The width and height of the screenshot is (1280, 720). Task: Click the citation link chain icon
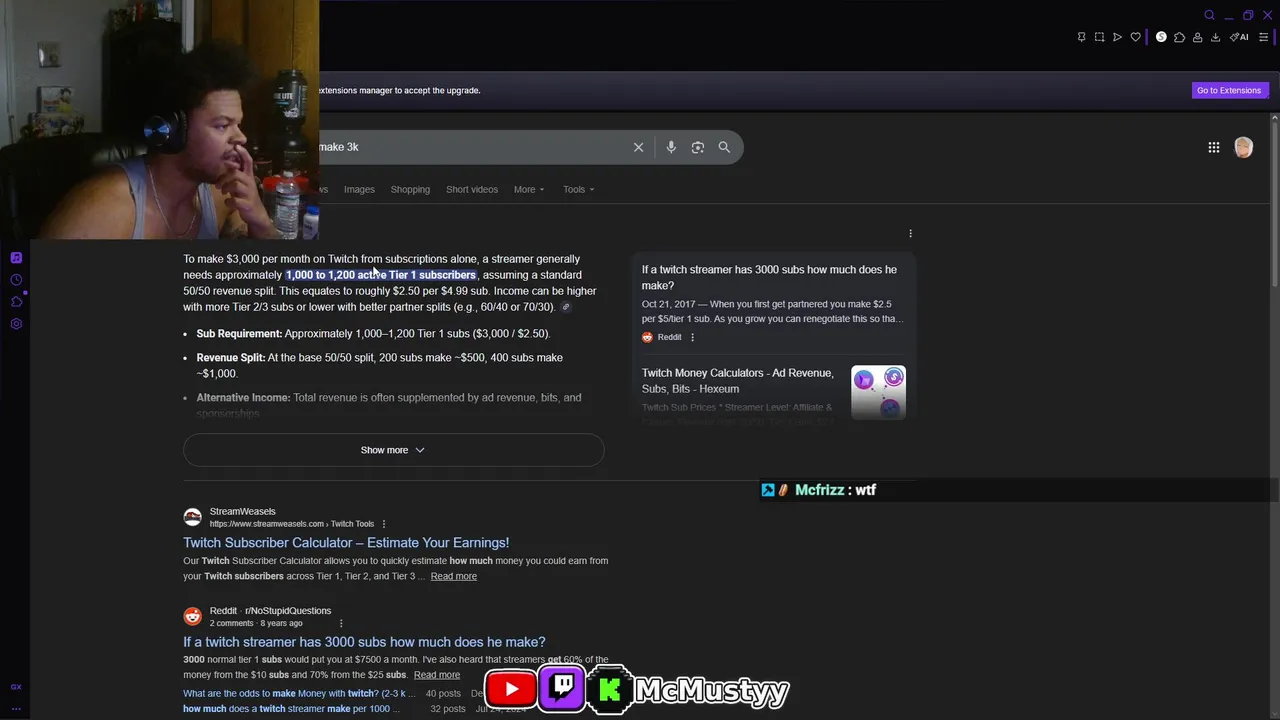click(x=565, y=307)
